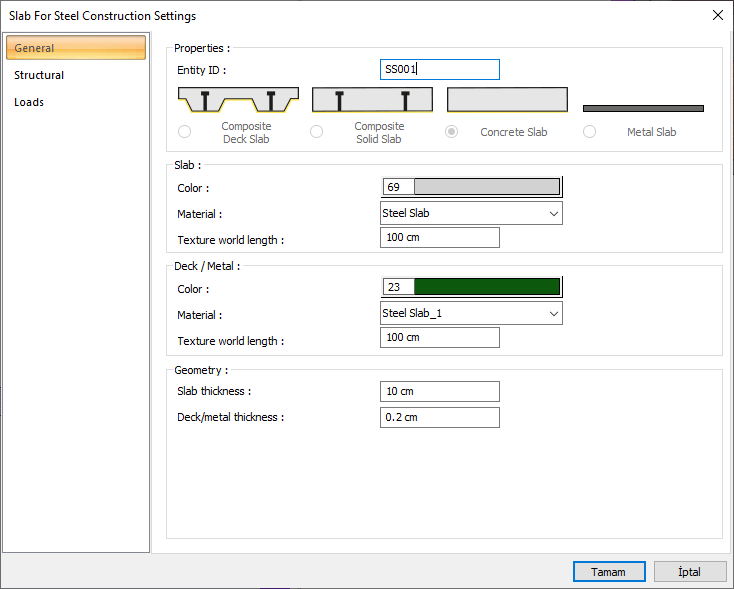Click the Entity ID input field
The width and height of the screenshot is (734, 589).
(440, 69)
